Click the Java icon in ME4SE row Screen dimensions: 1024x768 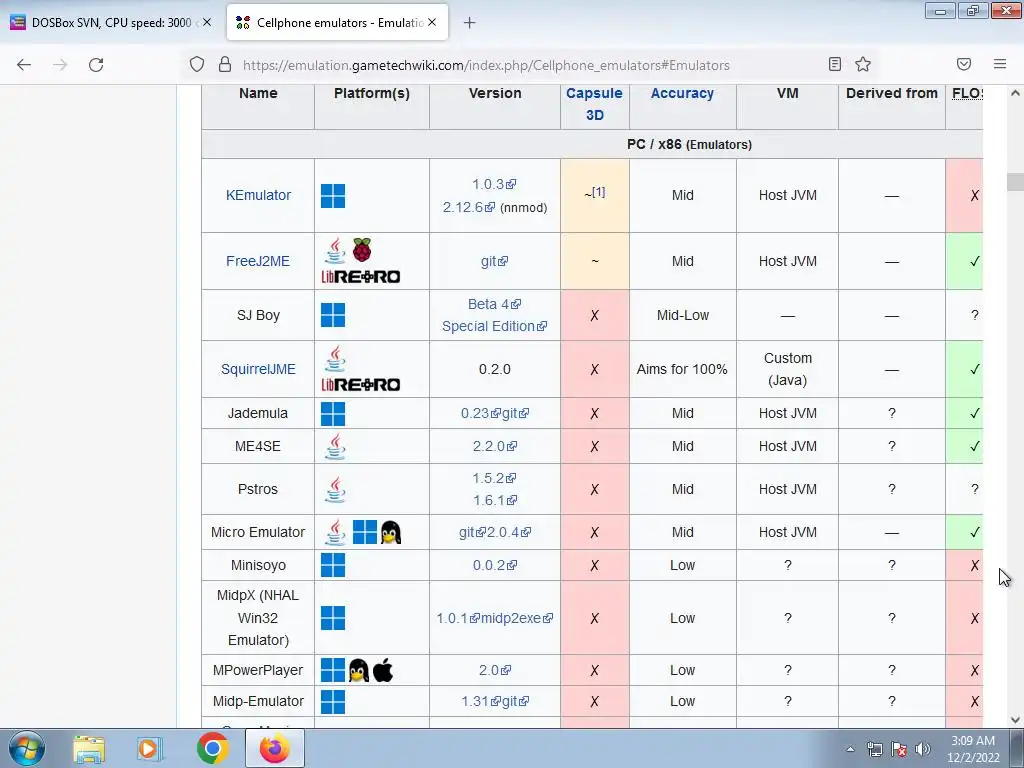tap(335, 446)
